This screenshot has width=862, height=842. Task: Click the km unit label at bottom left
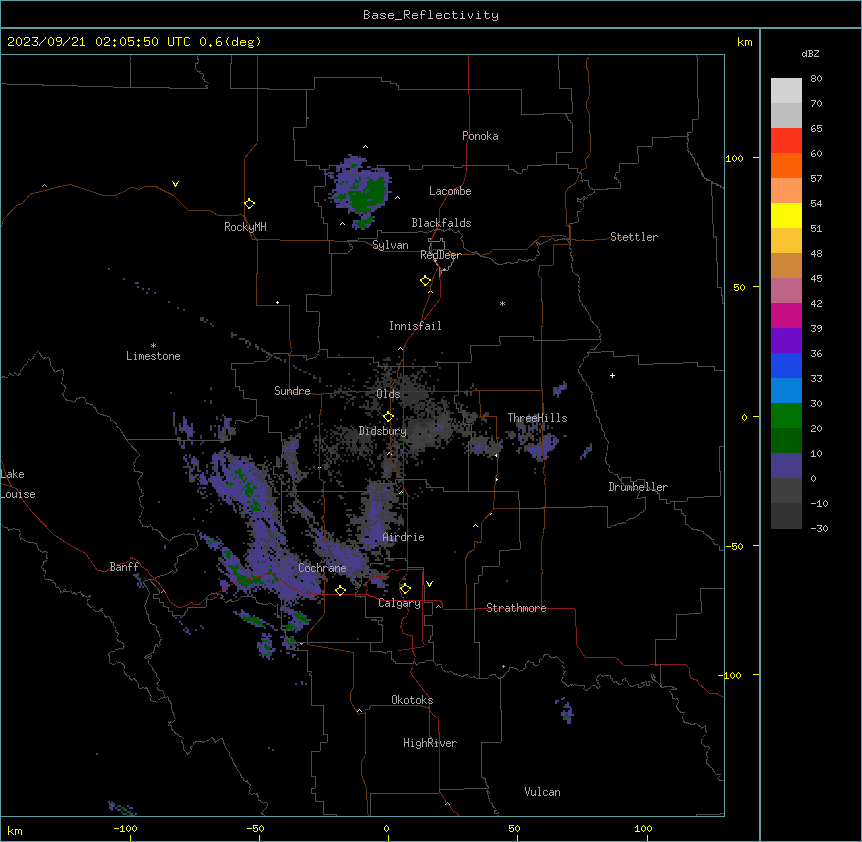14,830
